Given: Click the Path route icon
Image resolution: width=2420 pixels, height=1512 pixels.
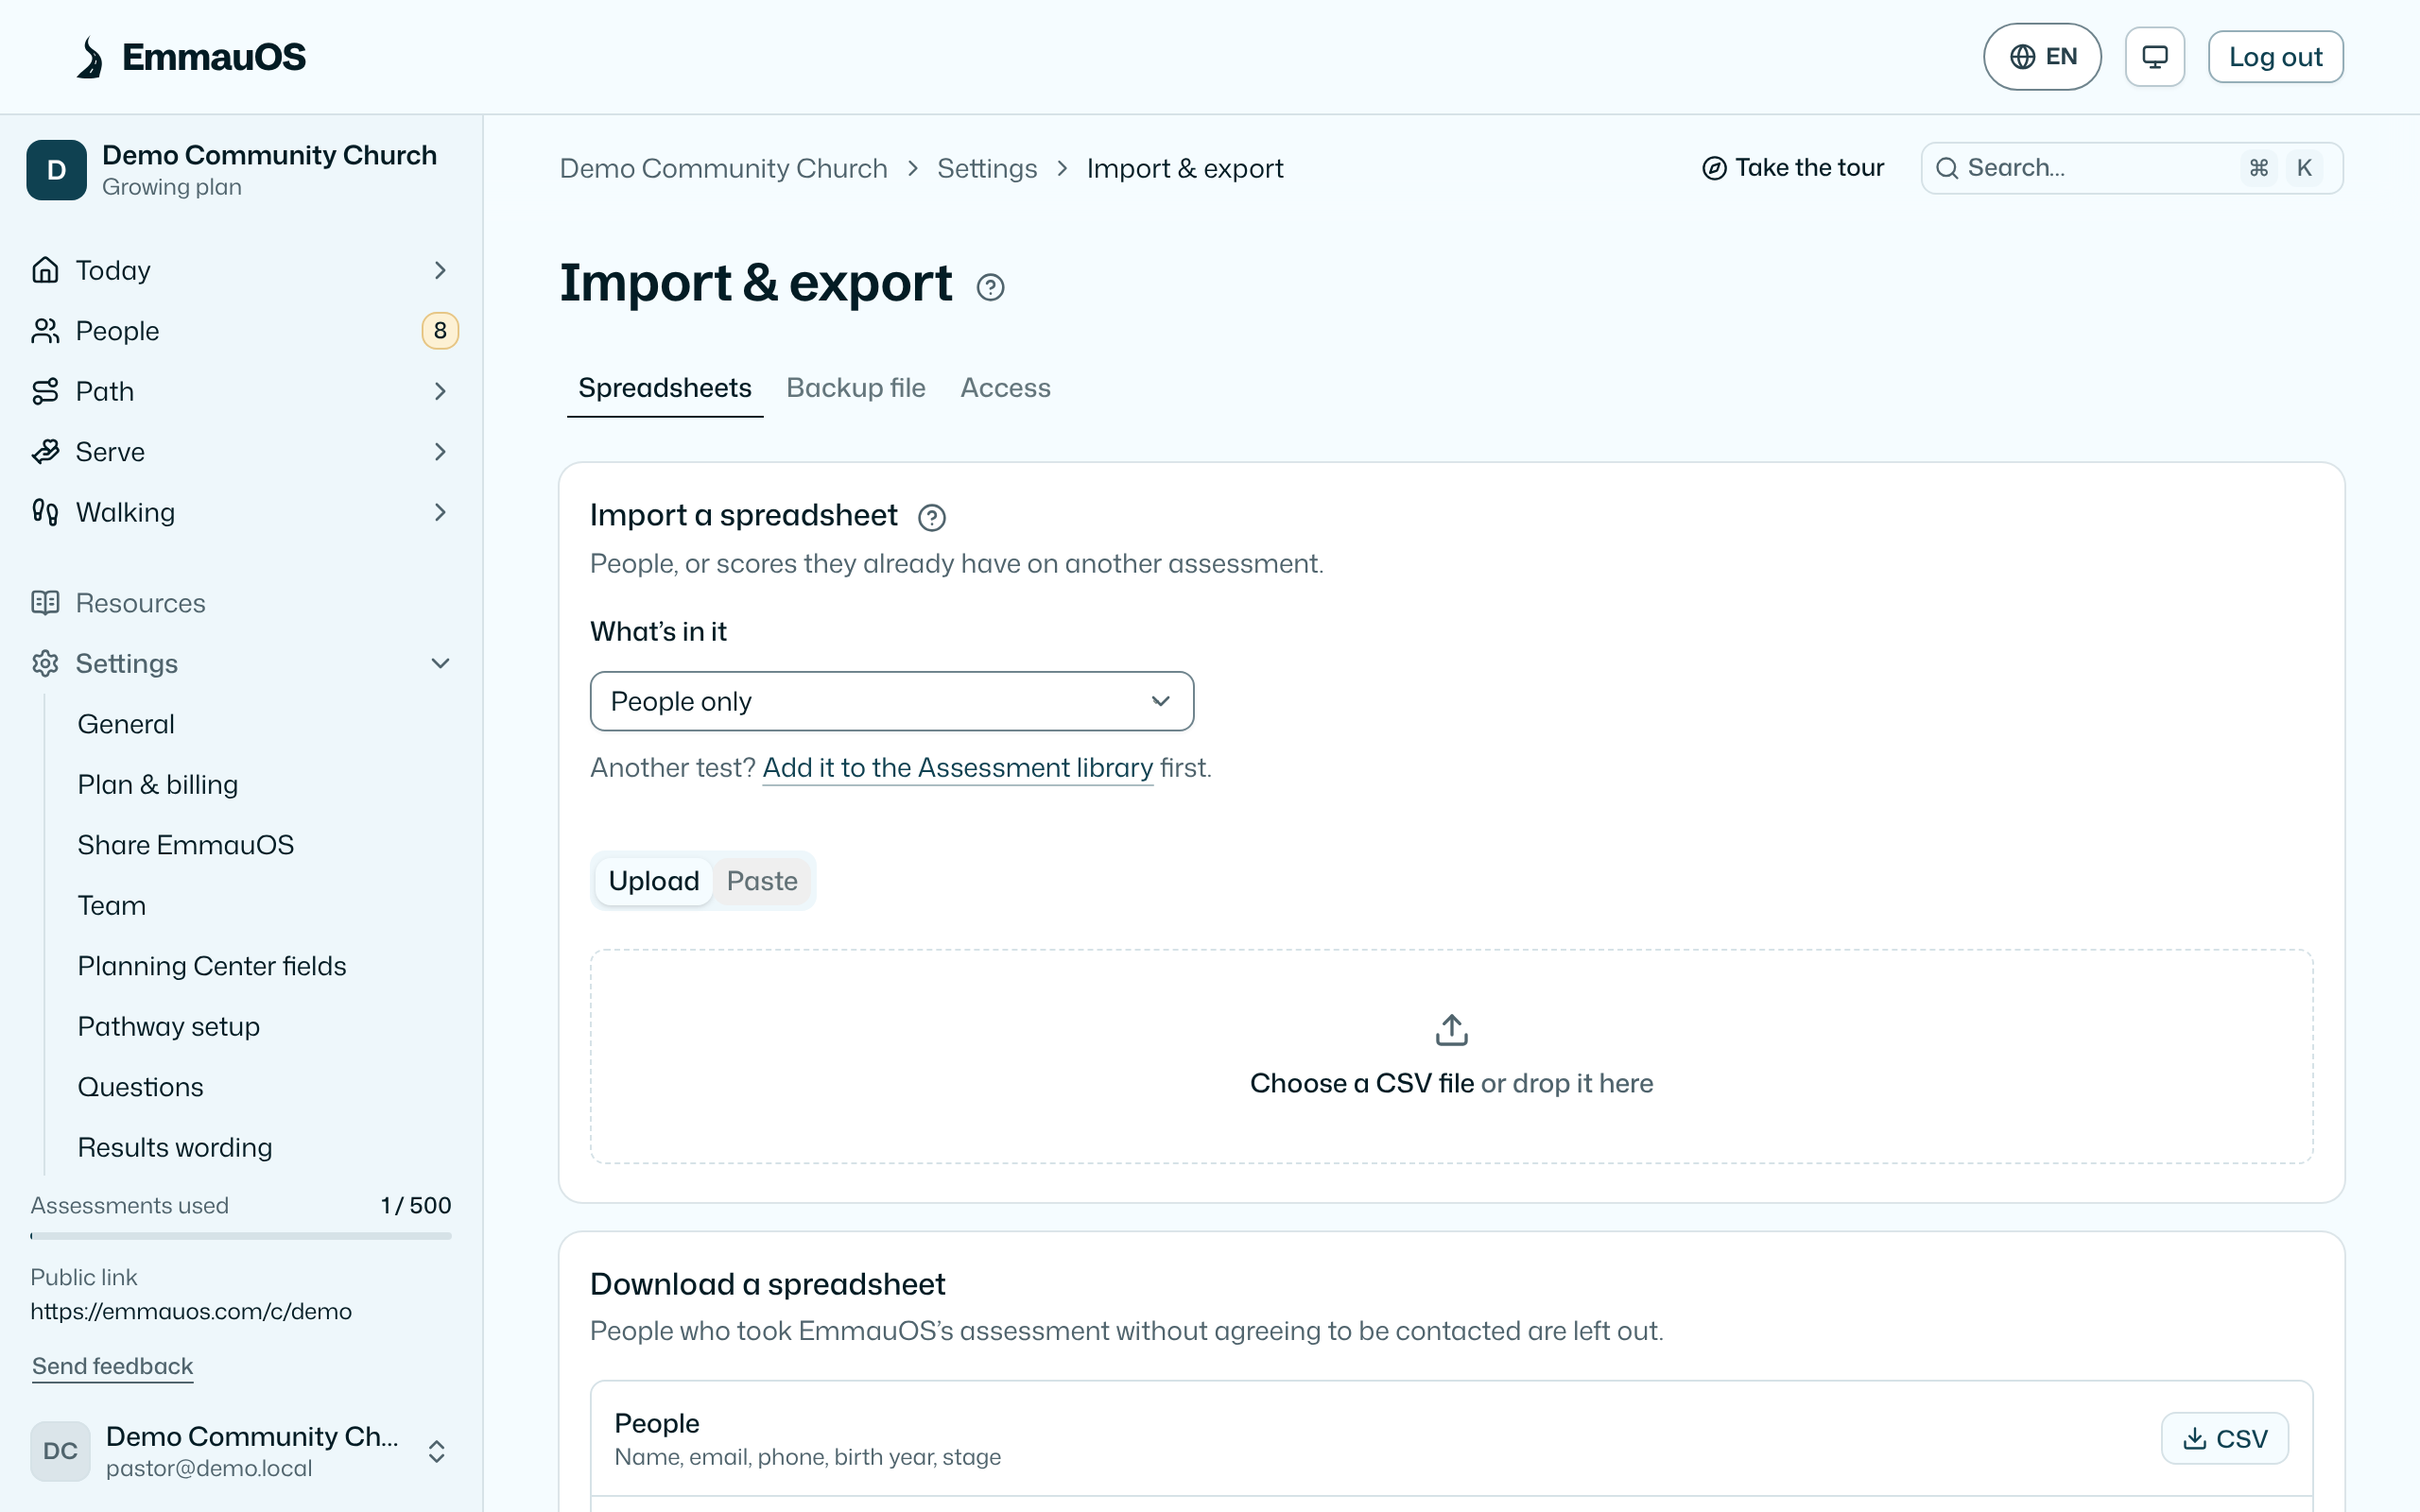Looking at the screenshot, I should click(45, 391).
